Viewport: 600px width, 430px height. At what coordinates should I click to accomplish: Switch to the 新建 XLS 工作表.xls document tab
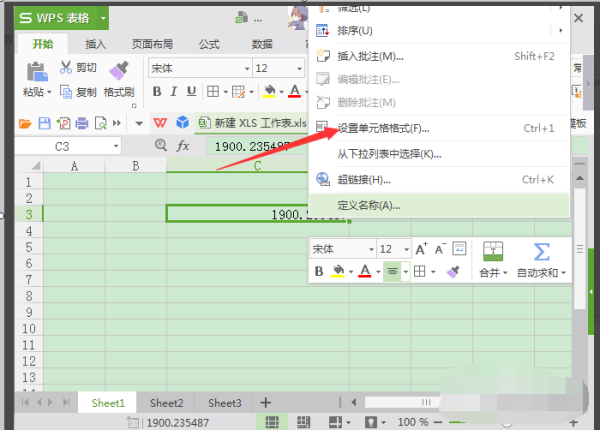(x=253, y=123)
